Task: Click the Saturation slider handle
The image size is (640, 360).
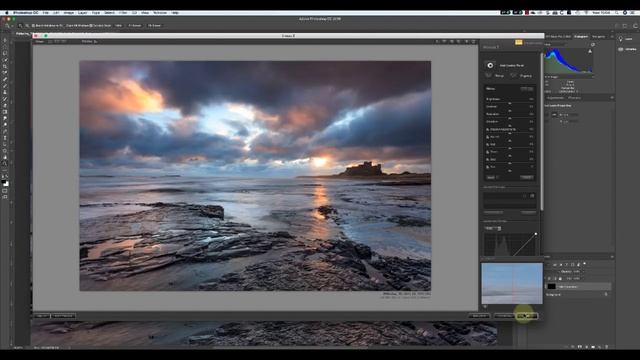Action: pyautogui.click(x=509, y=118)
